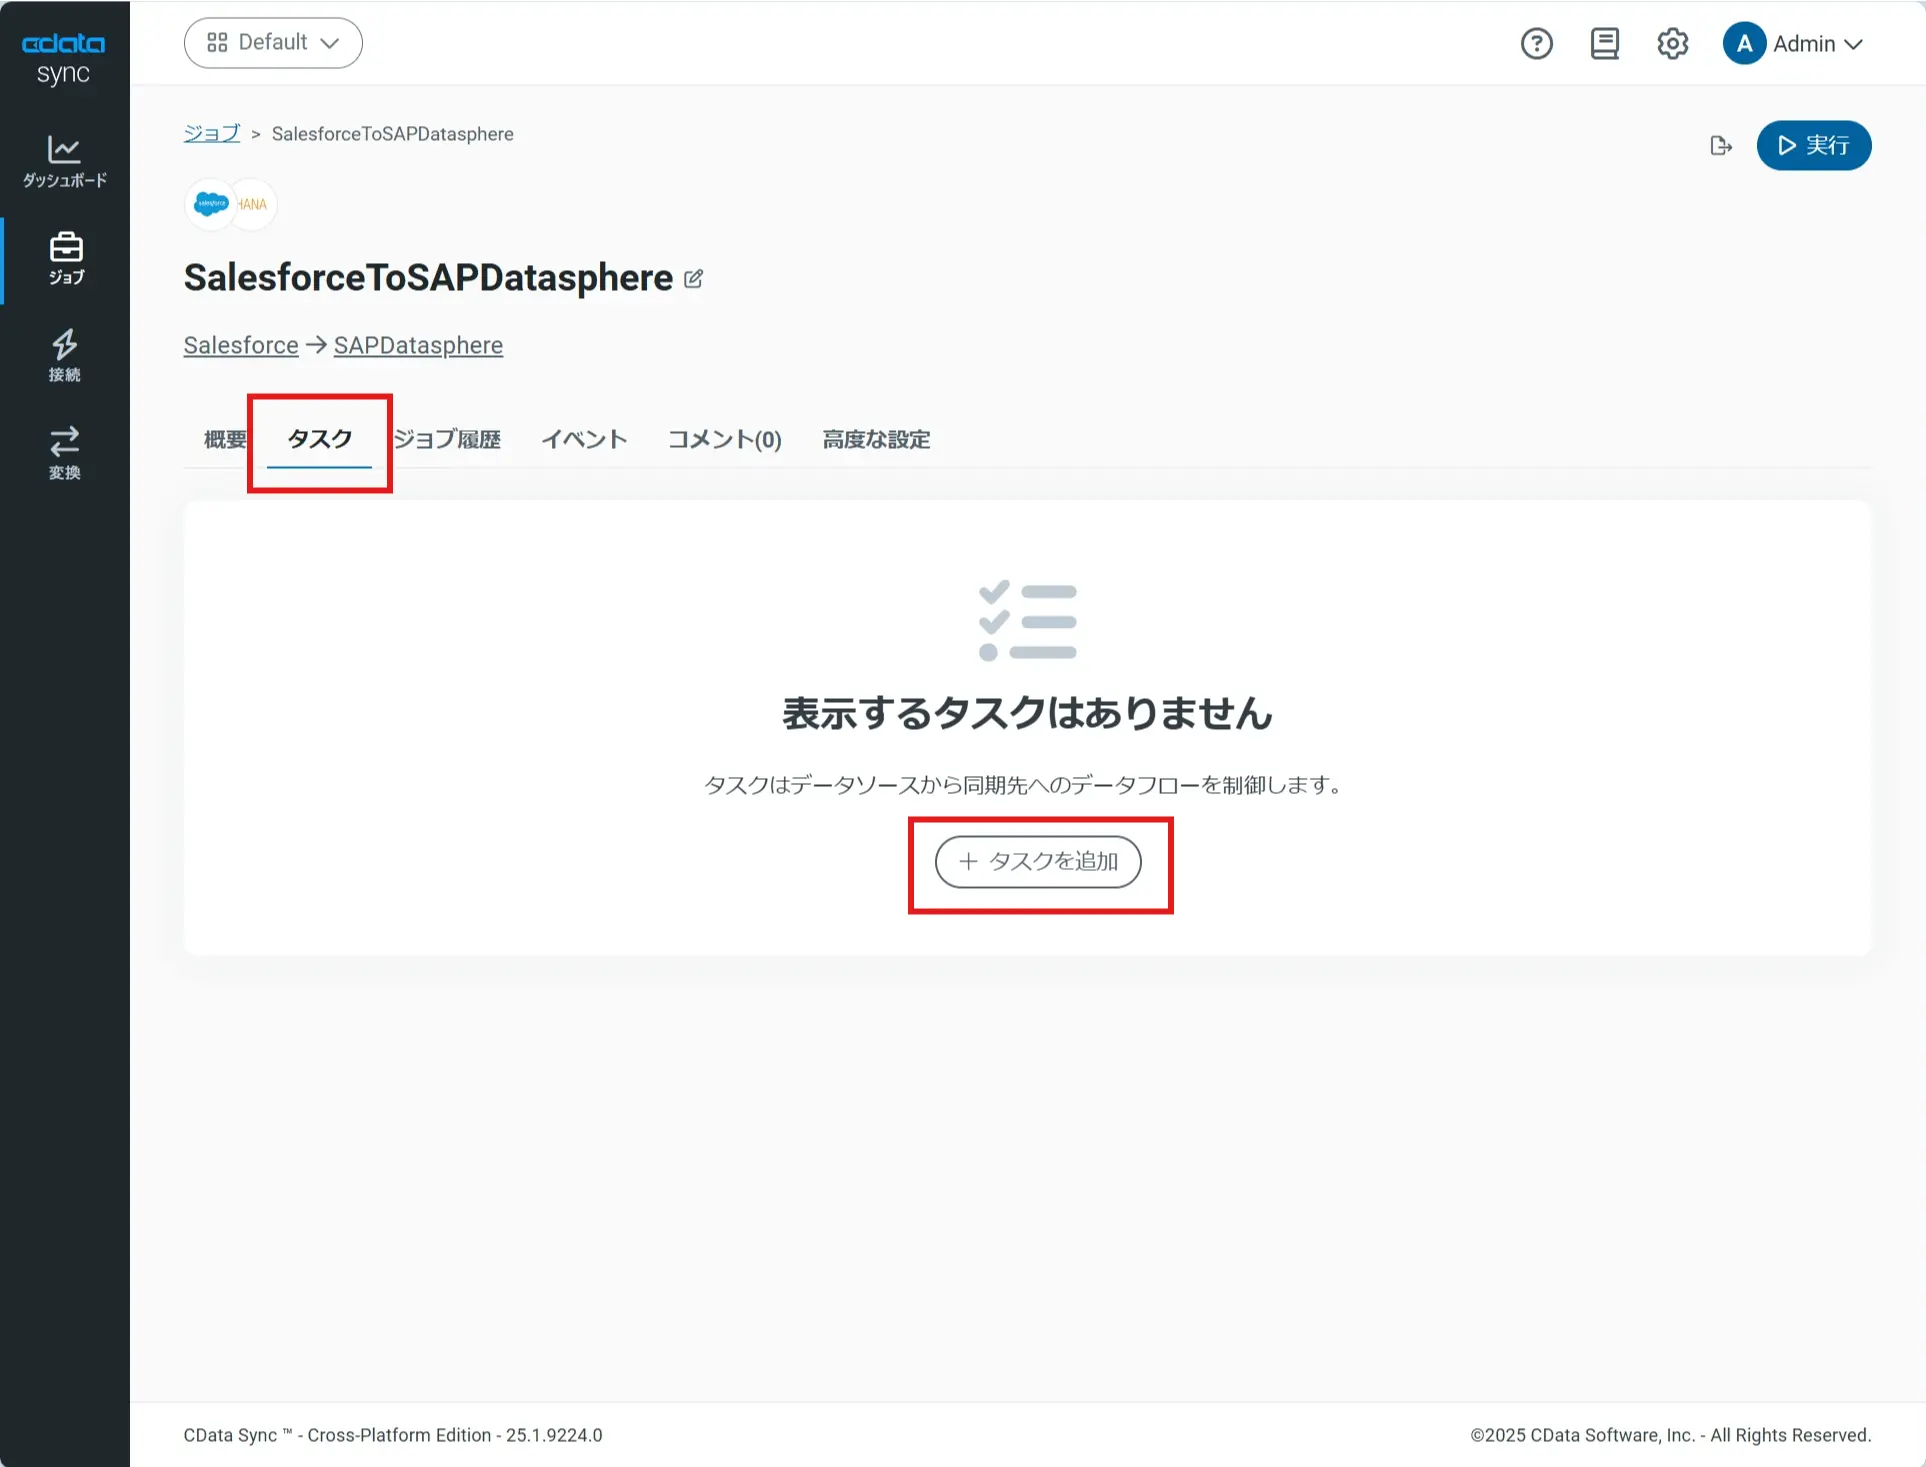
Task: Click the help question mark icon
Action: (1536, 44)
